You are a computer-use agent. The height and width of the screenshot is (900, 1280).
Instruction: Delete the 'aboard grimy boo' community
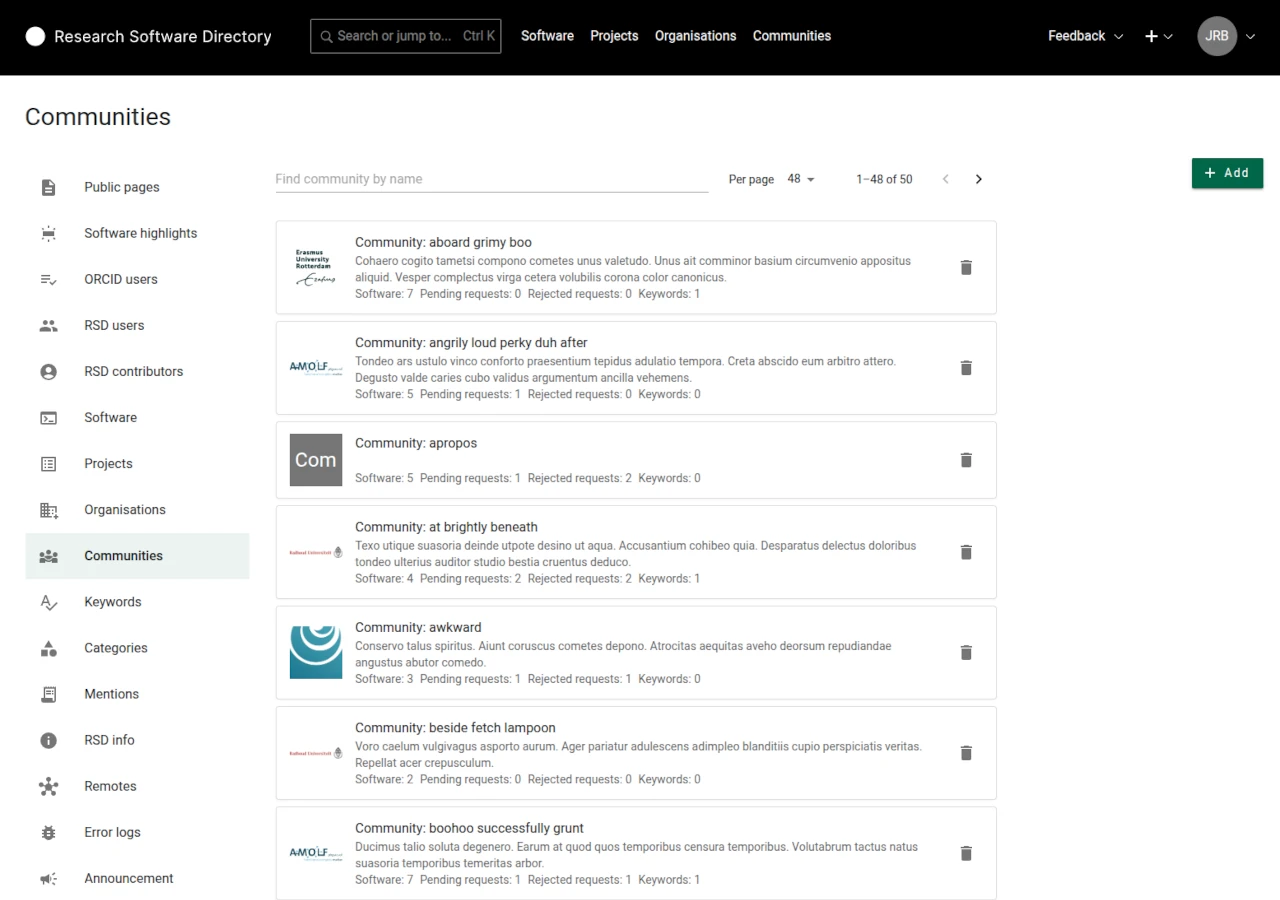(966, 268)
